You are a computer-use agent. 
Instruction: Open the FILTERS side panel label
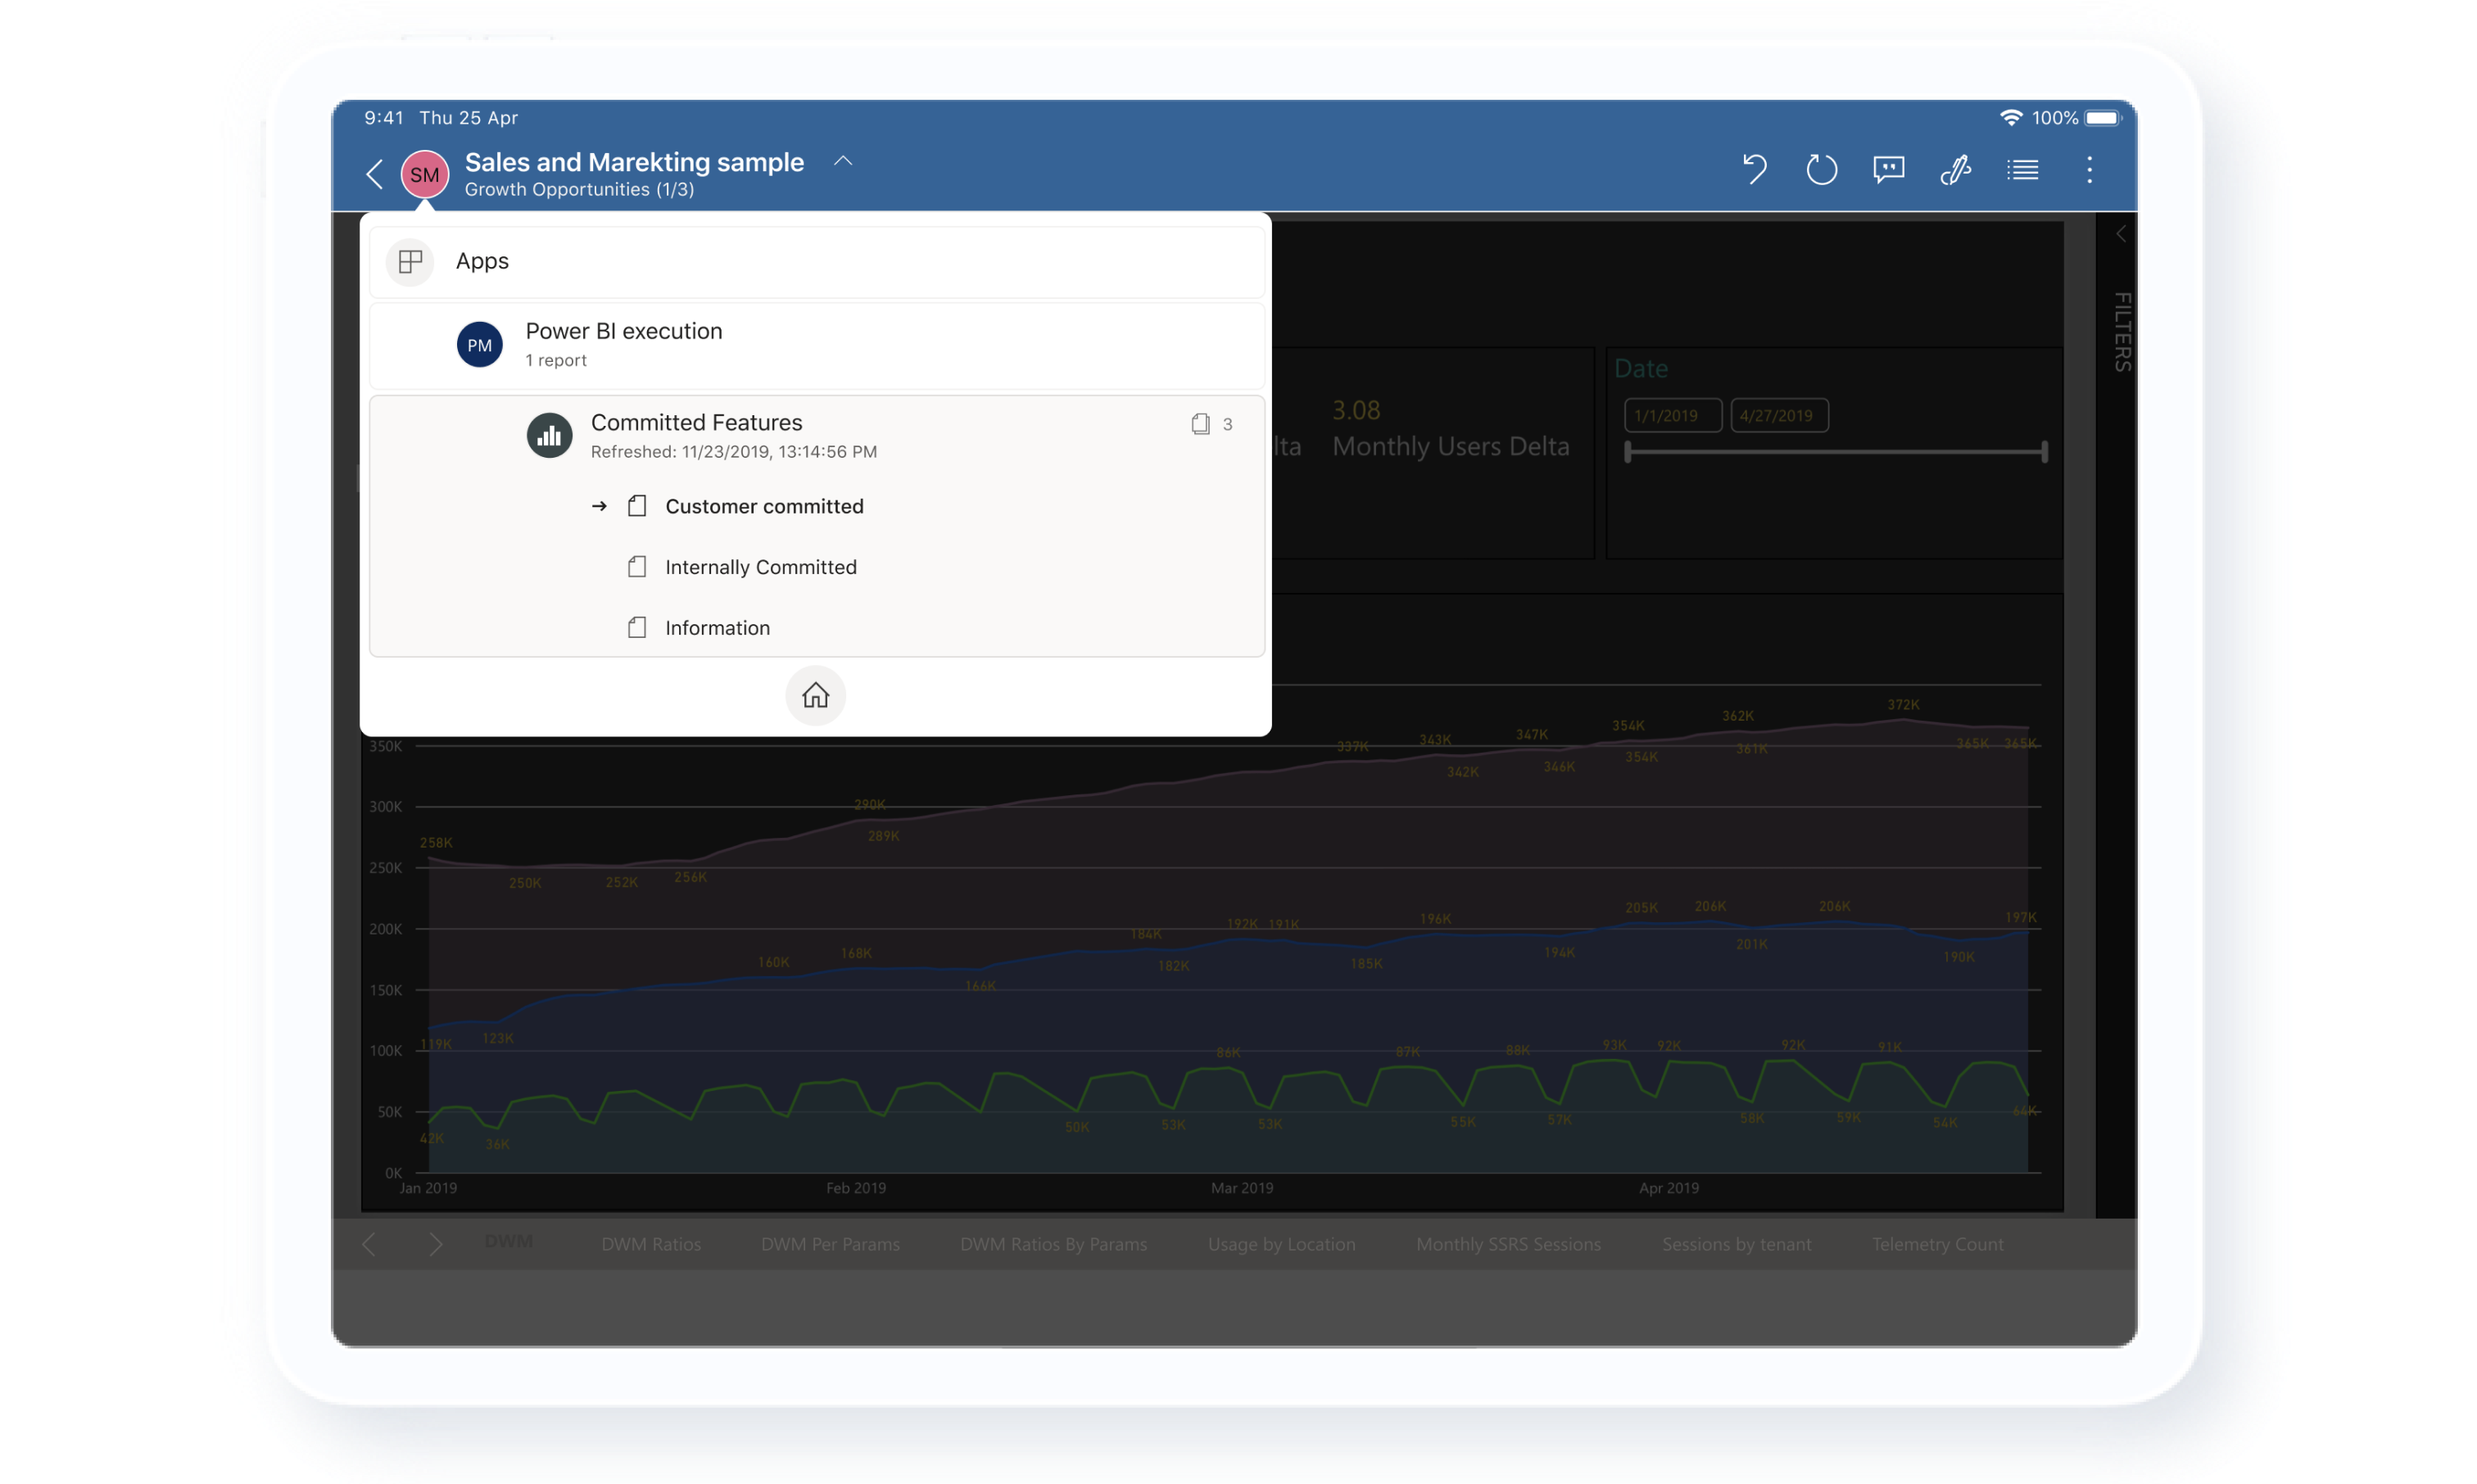tap(2122, 332)
